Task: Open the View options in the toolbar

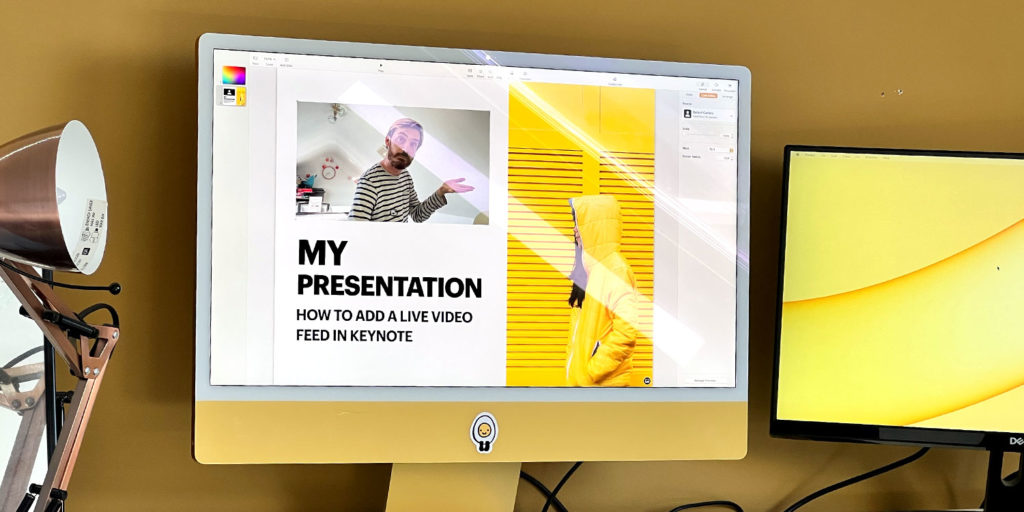Action: coord(255,61)
